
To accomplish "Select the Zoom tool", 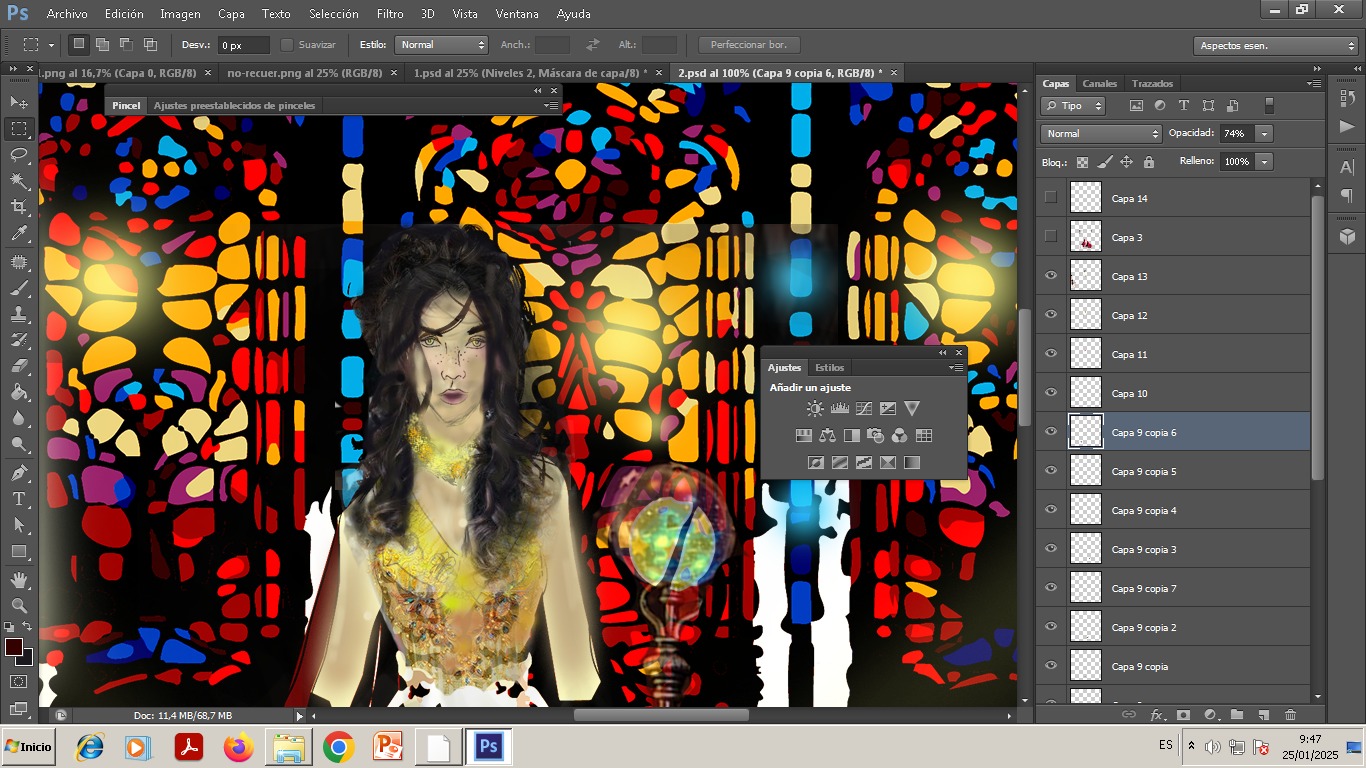I will pyautogui.click(x=19, y=605).
